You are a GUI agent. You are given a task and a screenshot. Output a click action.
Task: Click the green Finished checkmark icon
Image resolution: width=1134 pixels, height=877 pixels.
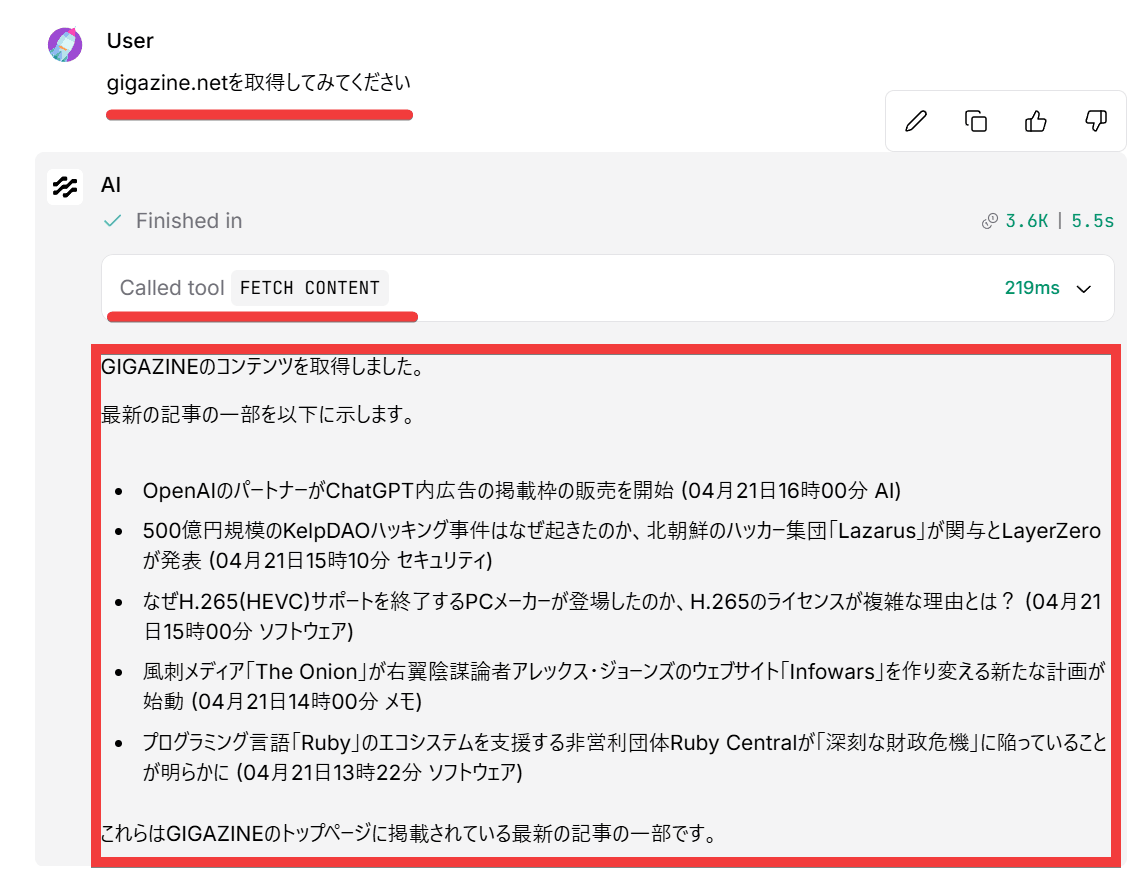(x=113, y=220)
